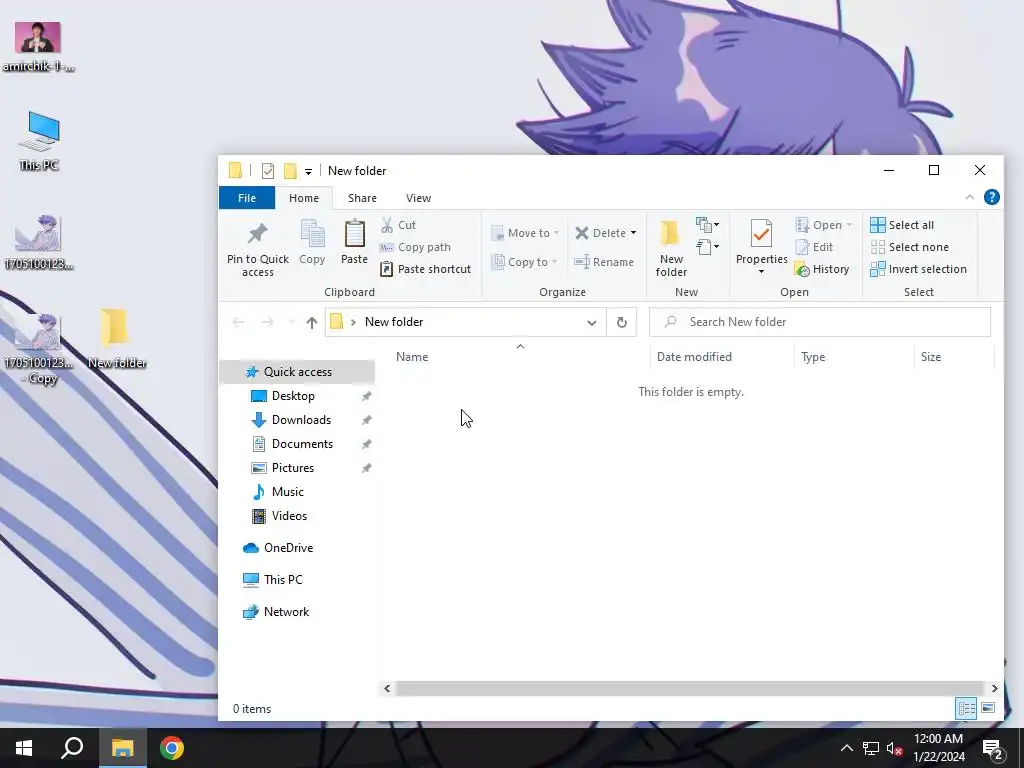The height and width of the screenshot is (768, 1024).
Task: Click Copy path in Clipboard group
Action: tap(415, 247)
